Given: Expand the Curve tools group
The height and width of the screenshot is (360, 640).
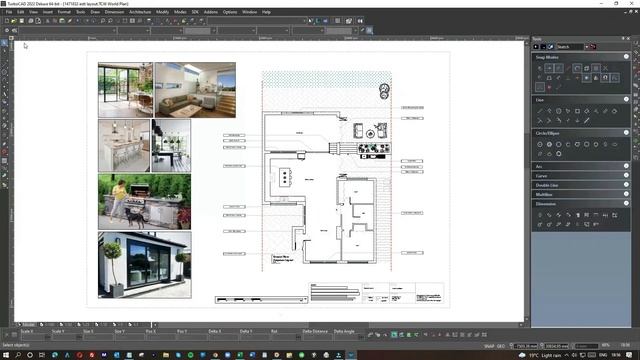Looking at the screenshot, I should 626,176.
